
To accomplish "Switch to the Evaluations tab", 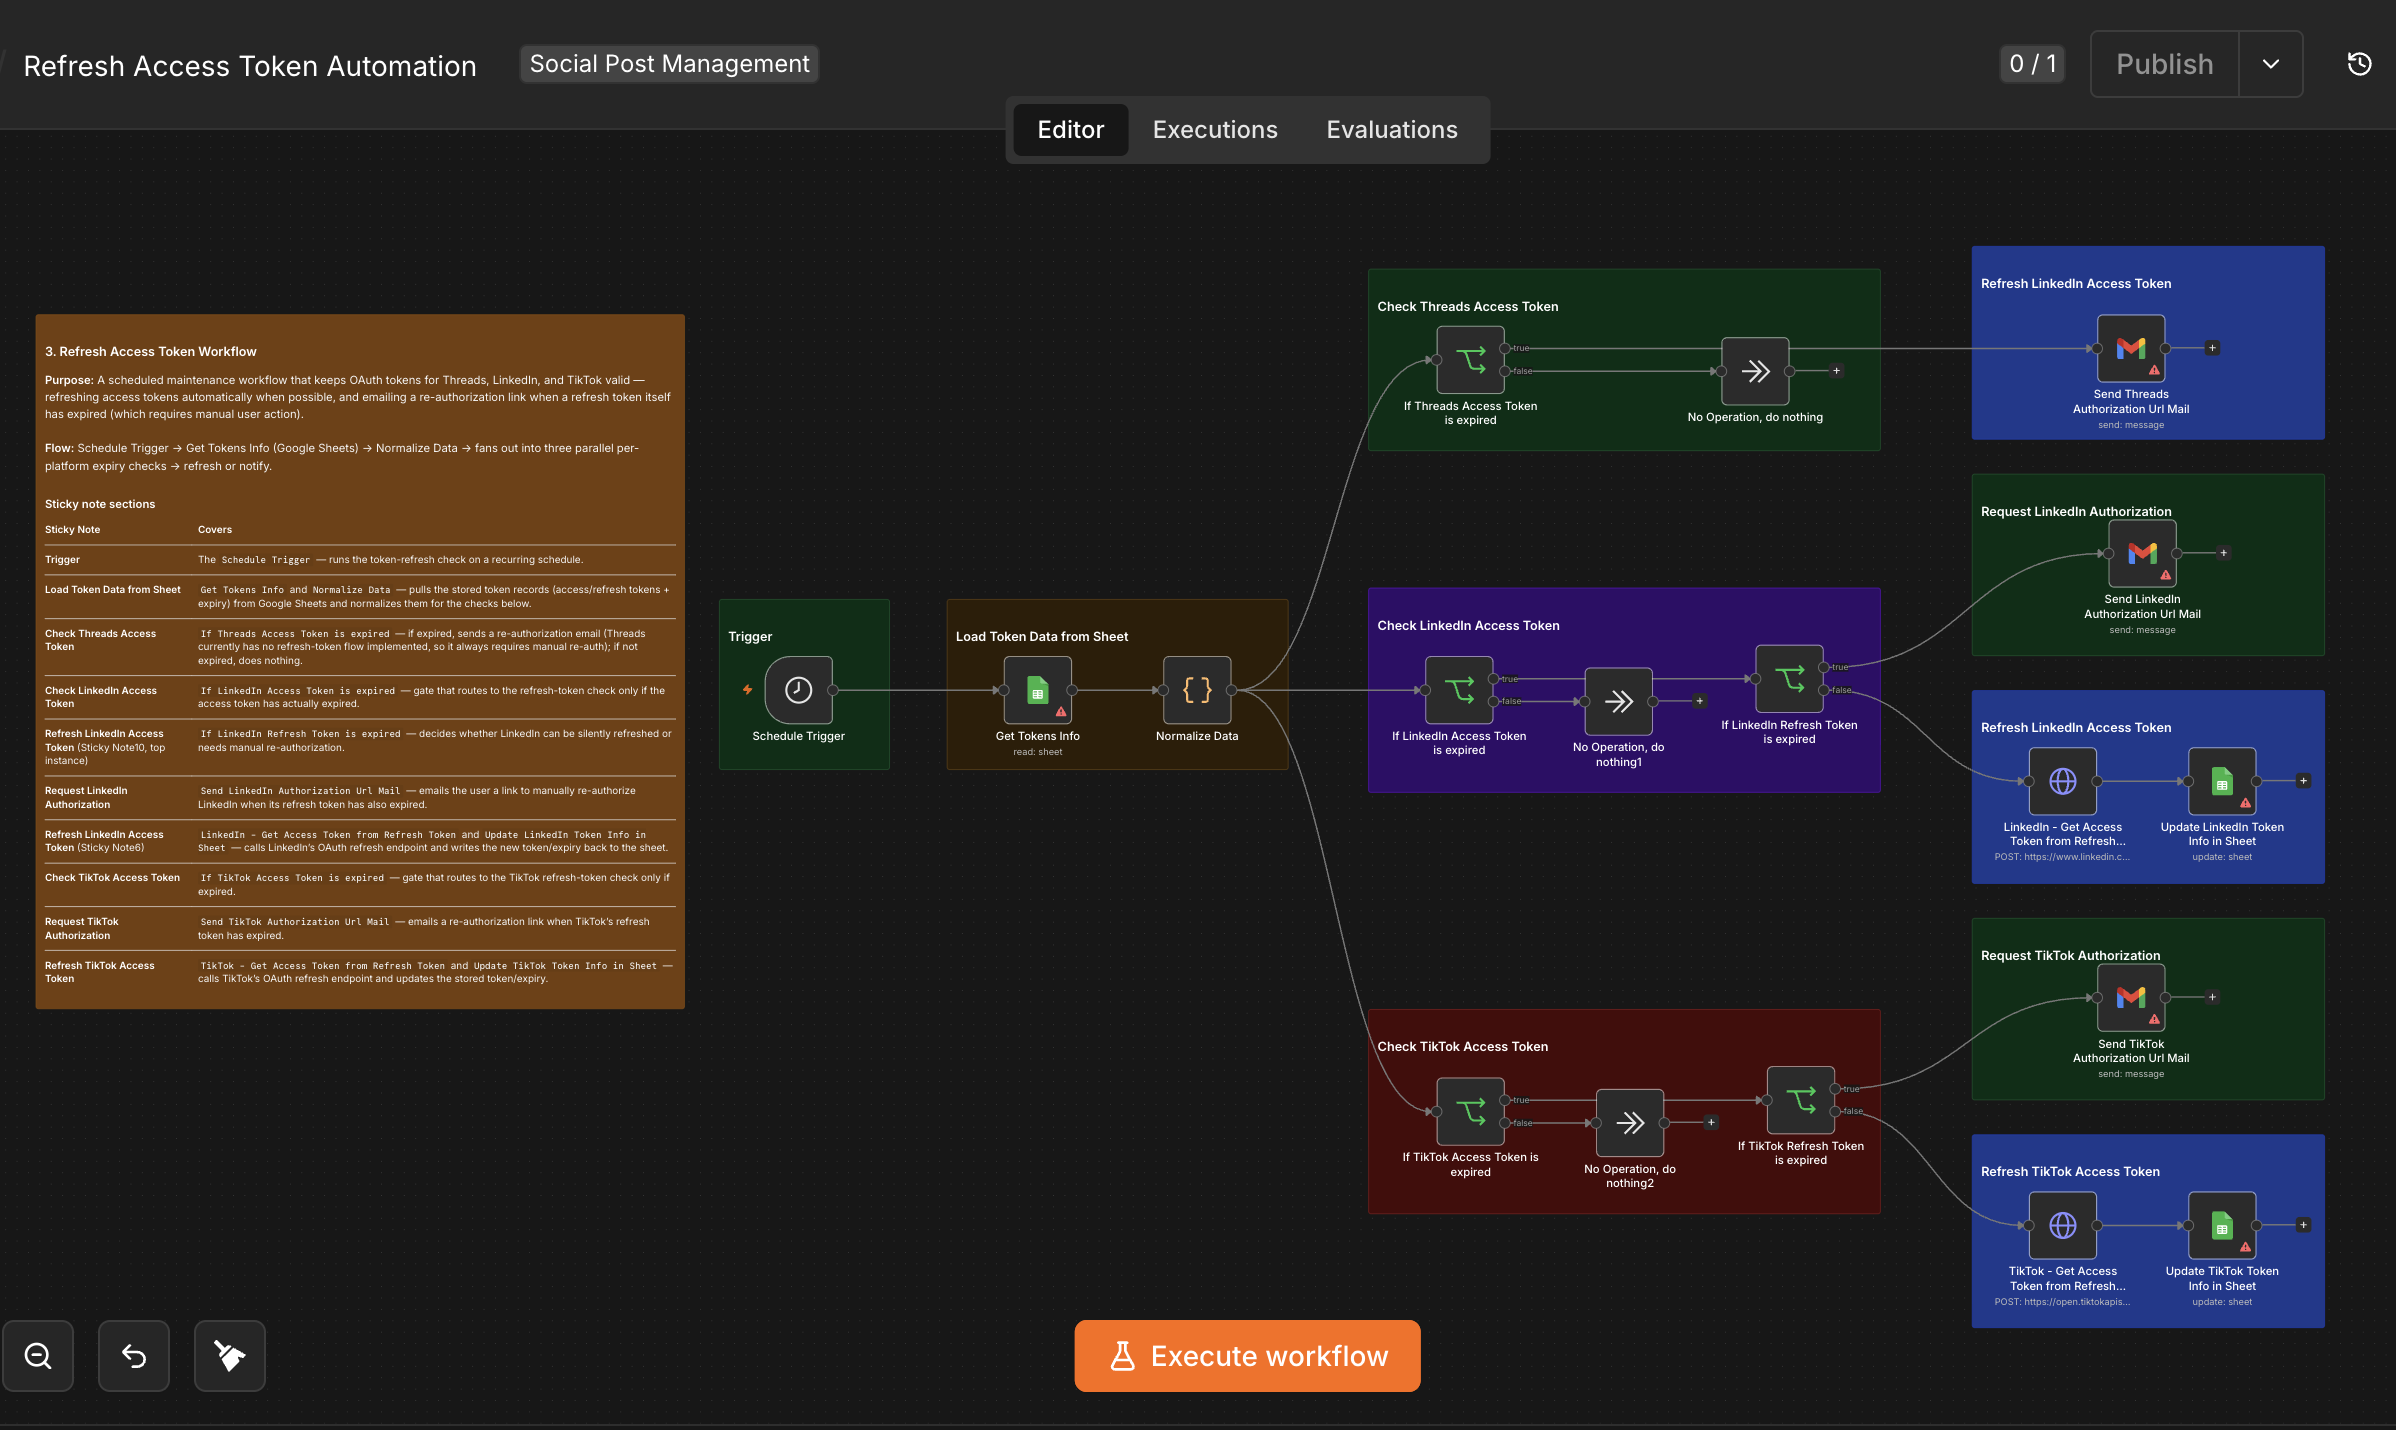I will point(1391,130).
